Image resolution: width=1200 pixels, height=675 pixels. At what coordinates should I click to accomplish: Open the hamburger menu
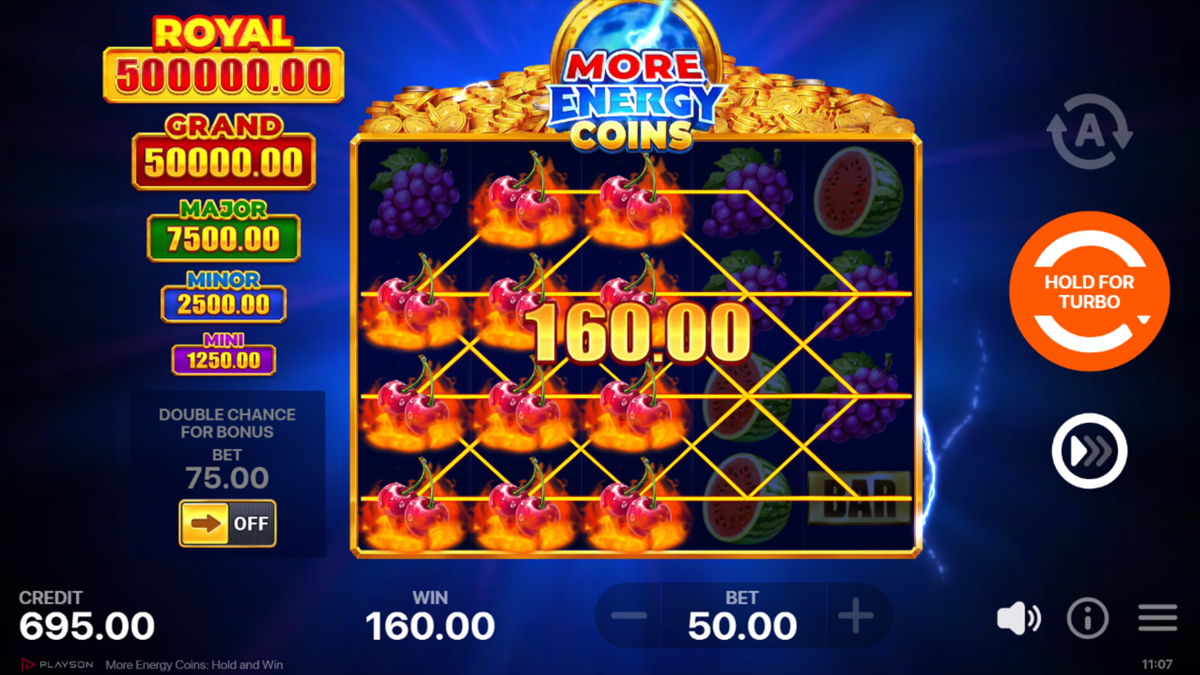pos(1157,619)
